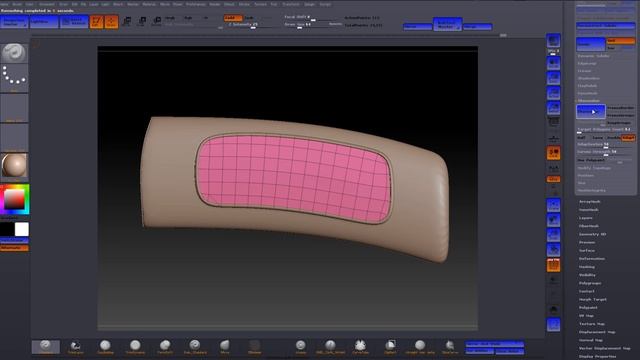Select the white secondary color swatch
This screenshot has width=640, height=360.
pyautogui.click(x=22, y=229)
